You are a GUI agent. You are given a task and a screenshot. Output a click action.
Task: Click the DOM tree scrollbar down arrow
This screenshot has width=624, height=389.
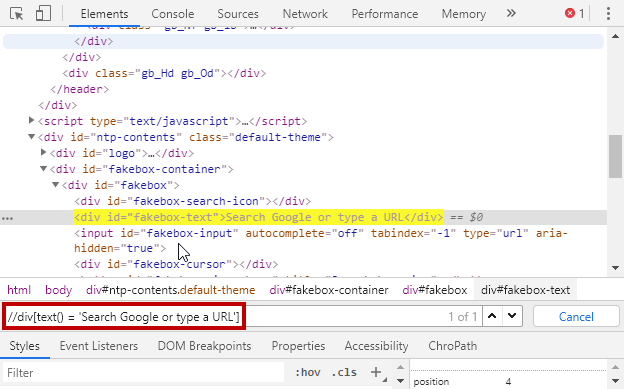coord(615,268)
